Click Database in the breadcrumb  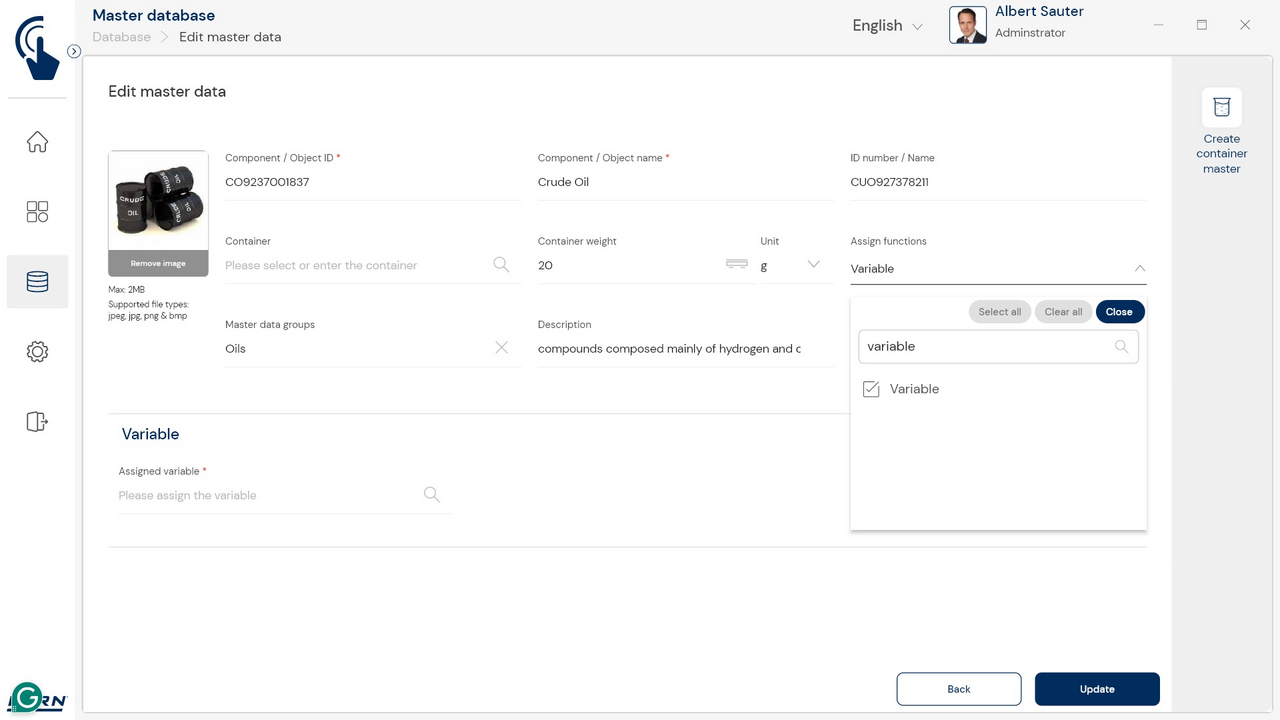[121, 37]
